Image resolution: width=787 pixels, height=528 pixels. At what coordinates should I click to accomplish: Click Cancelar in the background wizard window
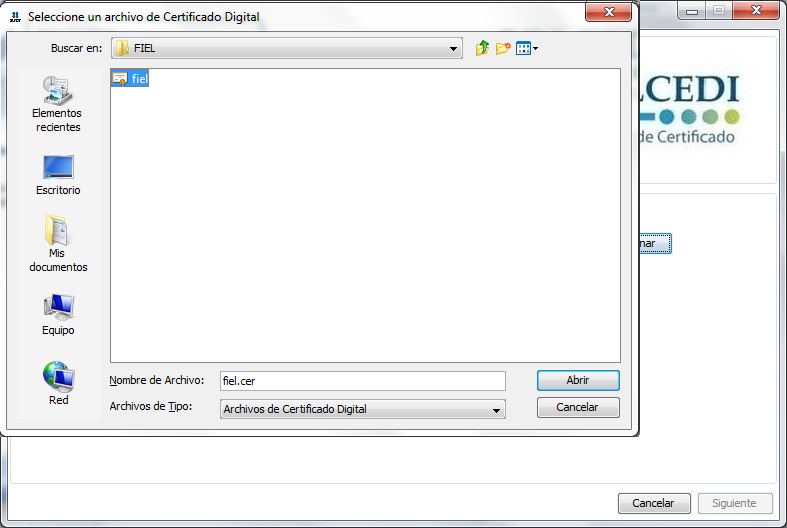click(x=654, y=503)
